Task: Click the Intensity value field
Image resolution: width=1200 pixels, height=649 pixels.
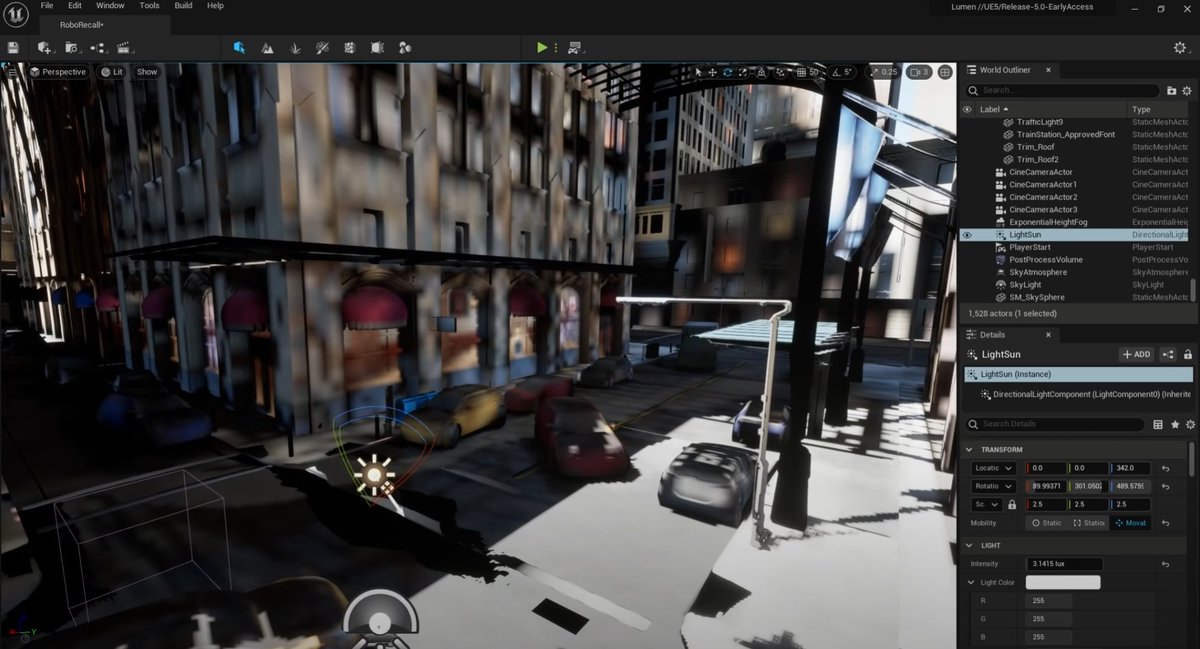Action: pyautogui.click(x=1064, y=564)
